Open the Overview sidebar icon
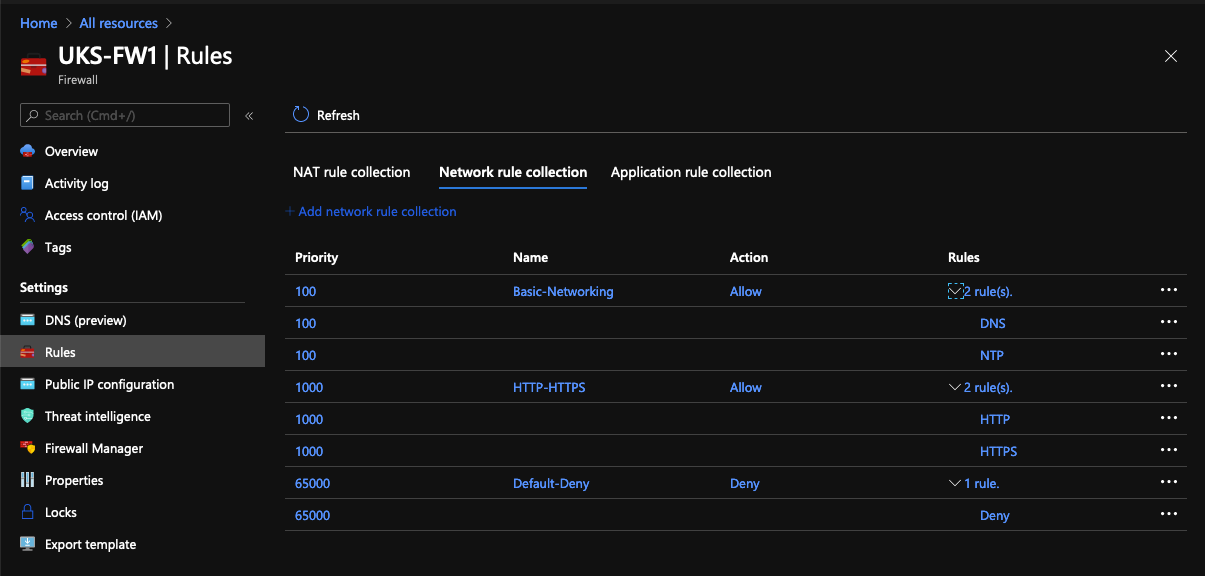Screen dimensions: 1205x576 click(x=28, y=151)
